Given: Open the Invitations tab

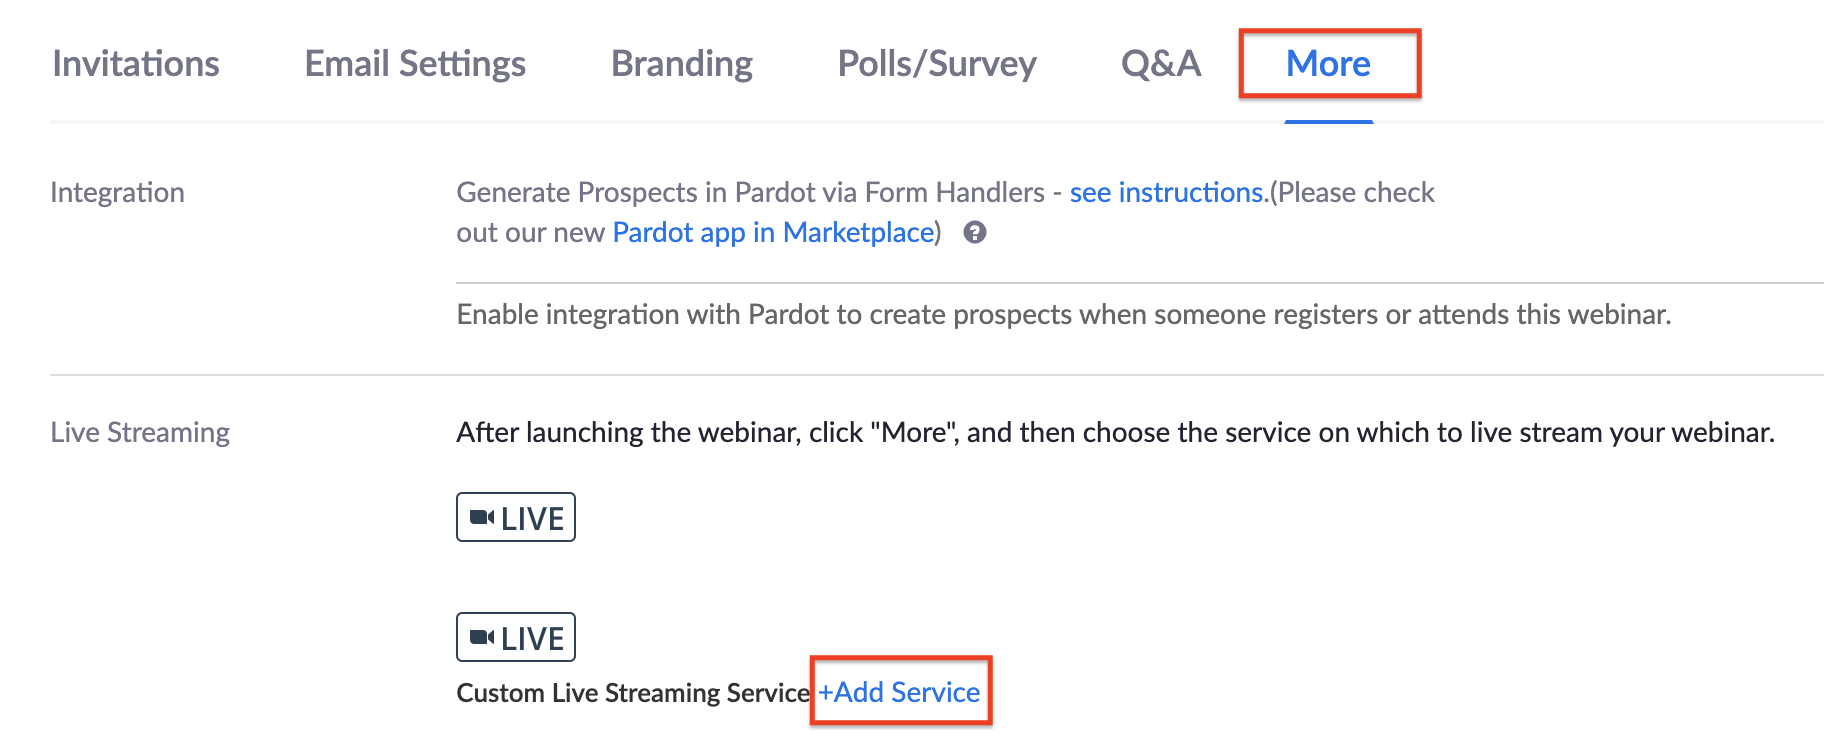Looking at the screenshot, I should (136, 64).
